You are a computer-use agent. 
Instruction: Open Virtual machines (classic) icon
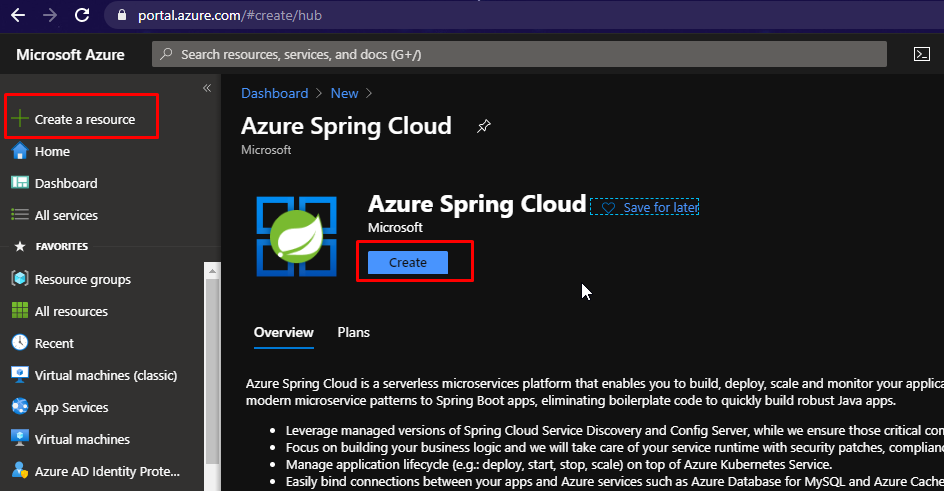pos(19,375)
